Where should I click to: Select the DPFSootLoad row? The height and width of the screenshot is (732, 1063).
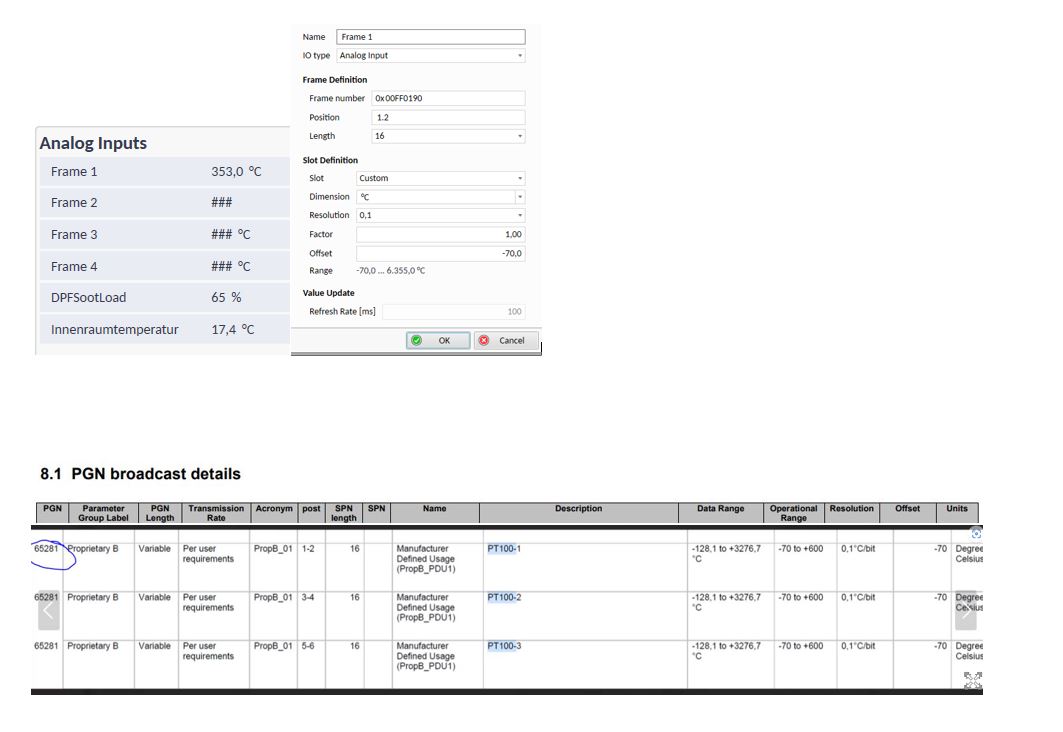pyautogui.click(x=164, y=298)
